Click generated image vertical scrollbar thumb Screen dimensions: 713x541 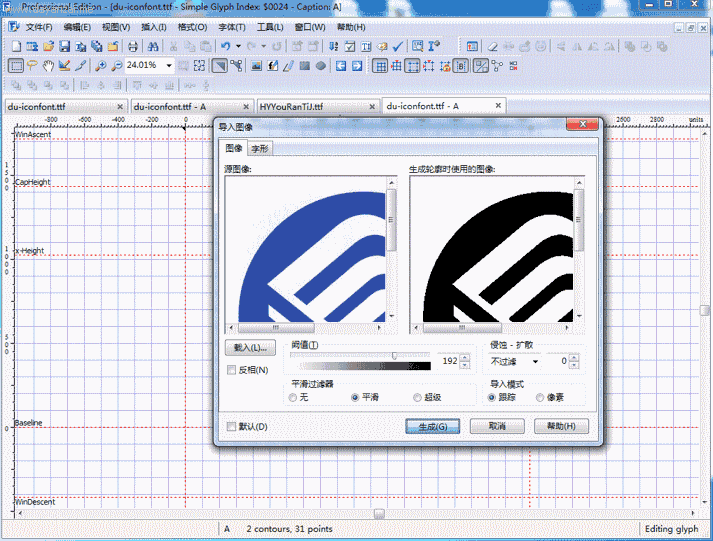pyautogui.click(x=579, y=220)
